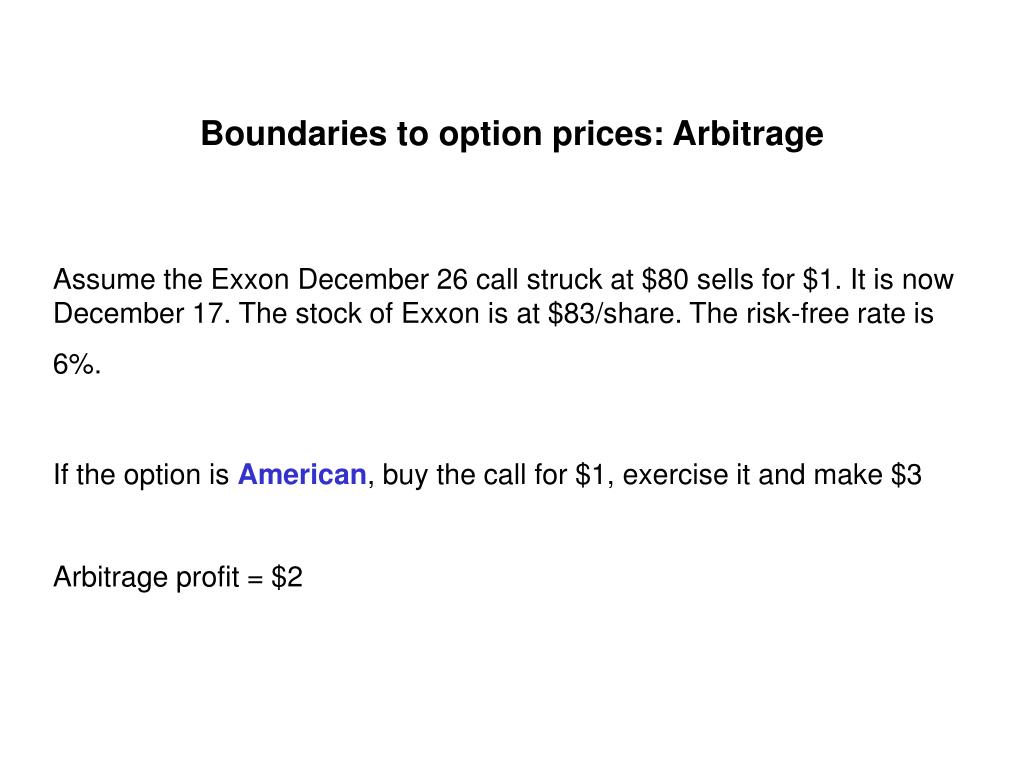Click the $80 strike price text

pyautogui.click(x=665, y=280)
